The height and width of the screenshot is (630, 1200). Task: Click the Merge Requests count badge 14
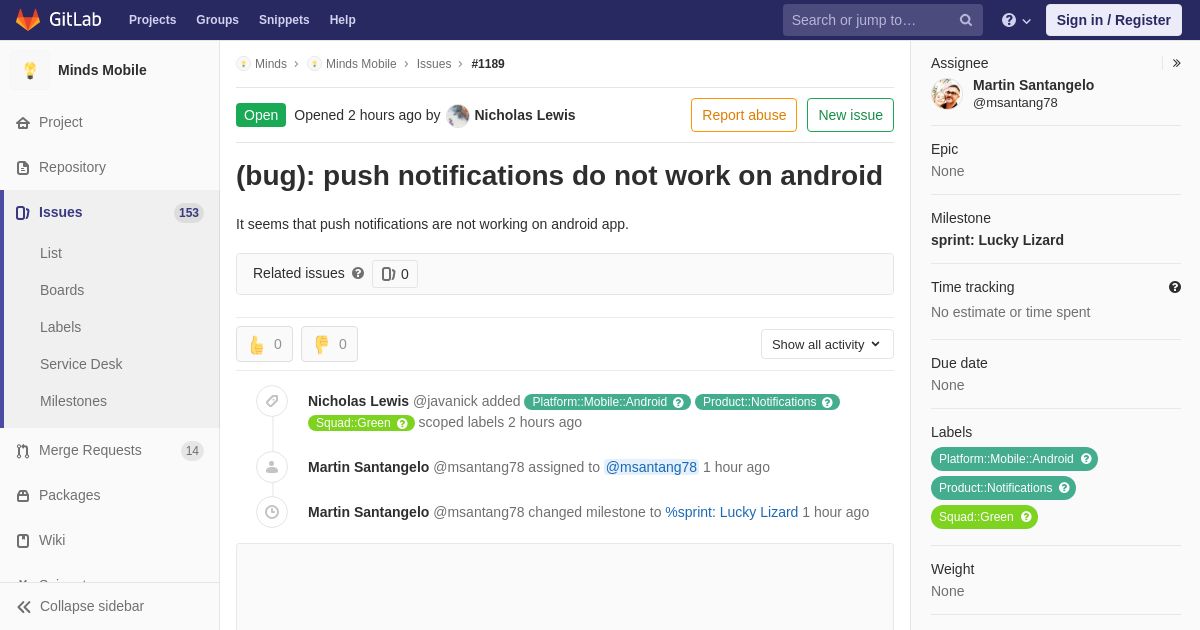(192, 451)
